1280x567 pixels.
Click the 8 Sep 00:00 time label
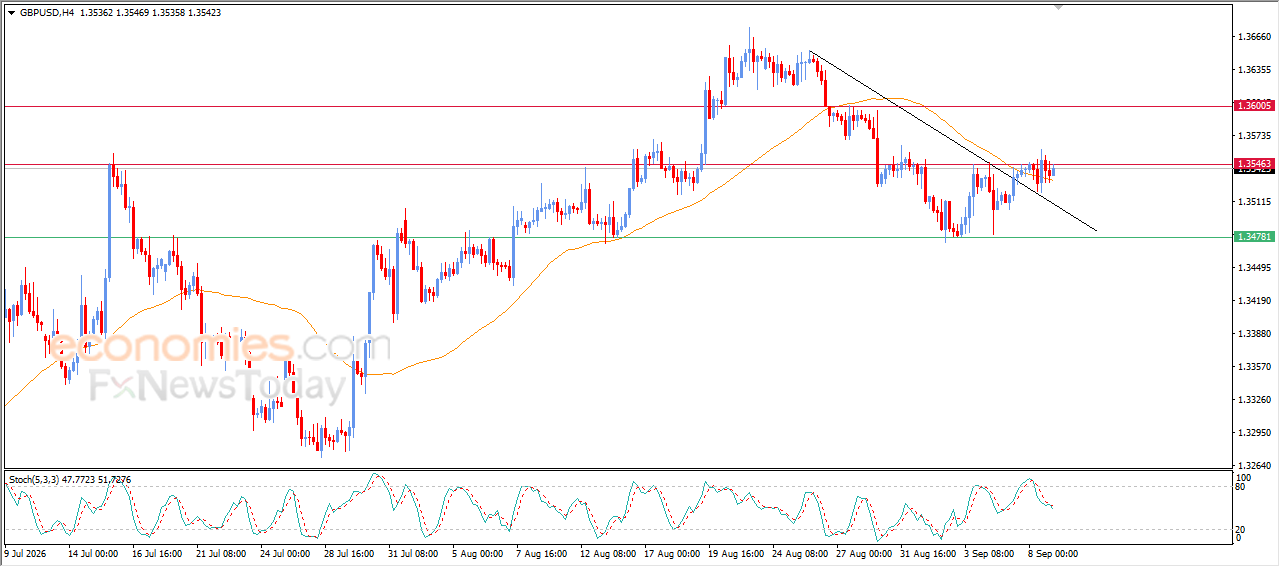(1052, 552)
